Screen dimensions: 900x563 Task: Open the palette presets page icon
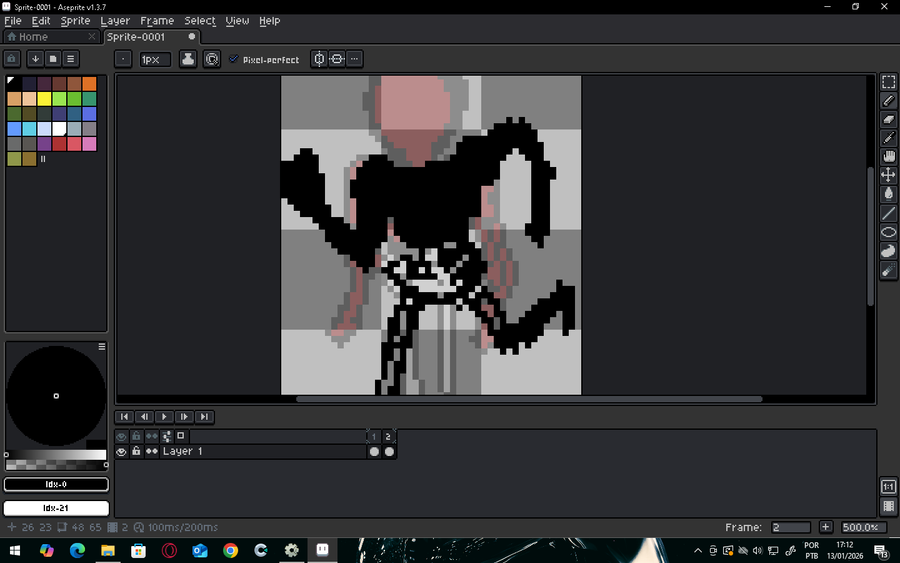point(53,59)
